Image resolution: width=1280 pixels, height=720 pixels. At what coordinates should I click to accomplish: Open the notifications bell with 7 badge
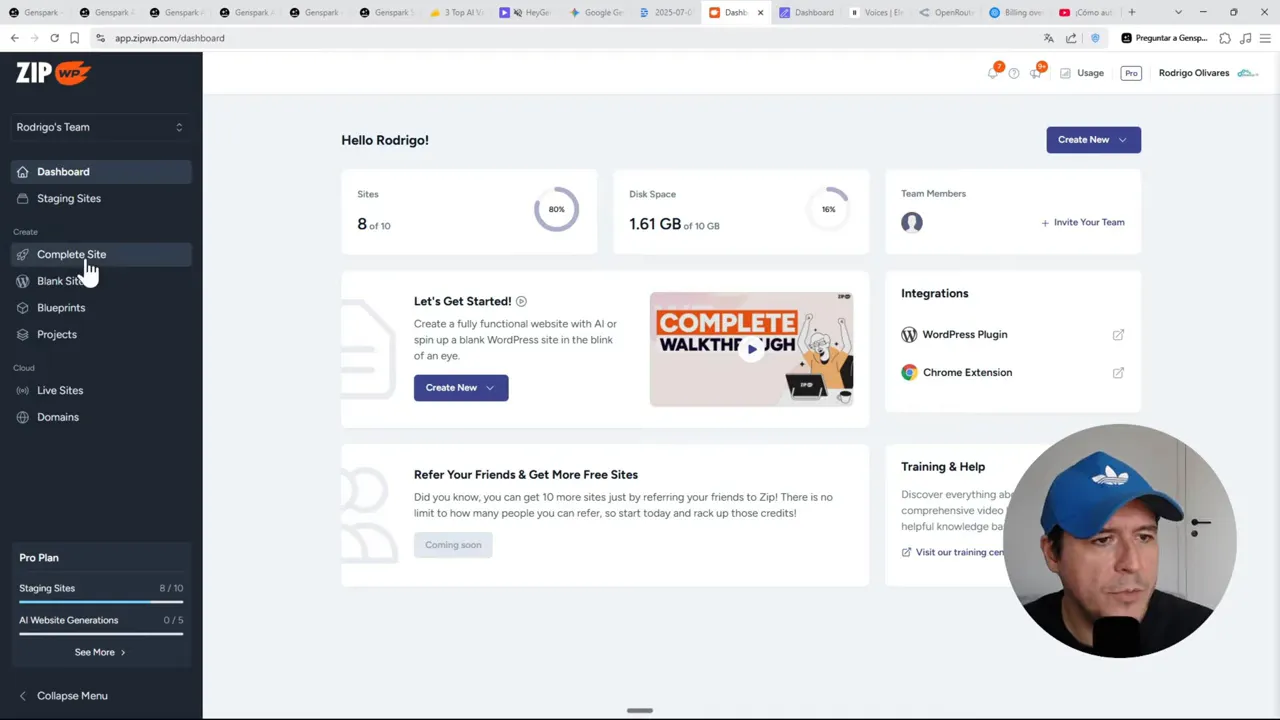click(992, 73)
